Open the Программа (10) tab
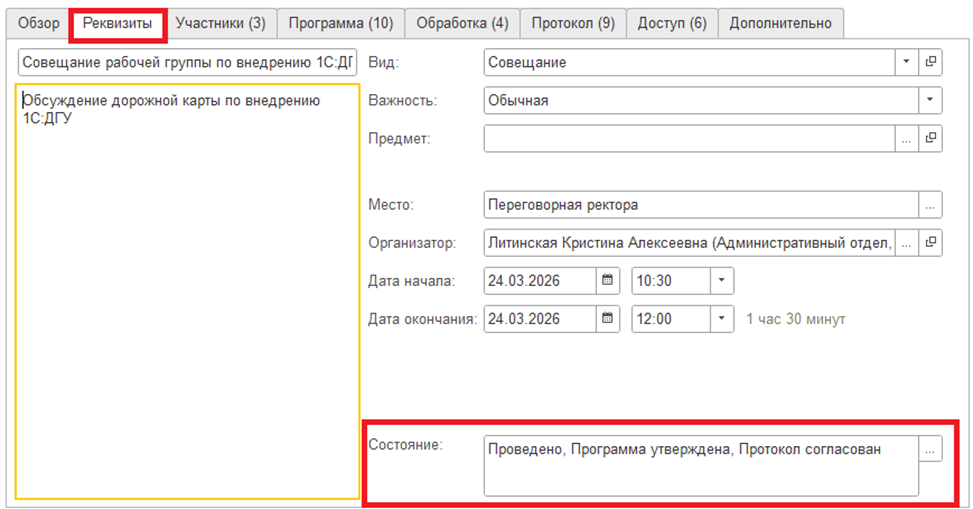Image resolution: width=973 pixels, height=509 pixels. coord(341,22)
